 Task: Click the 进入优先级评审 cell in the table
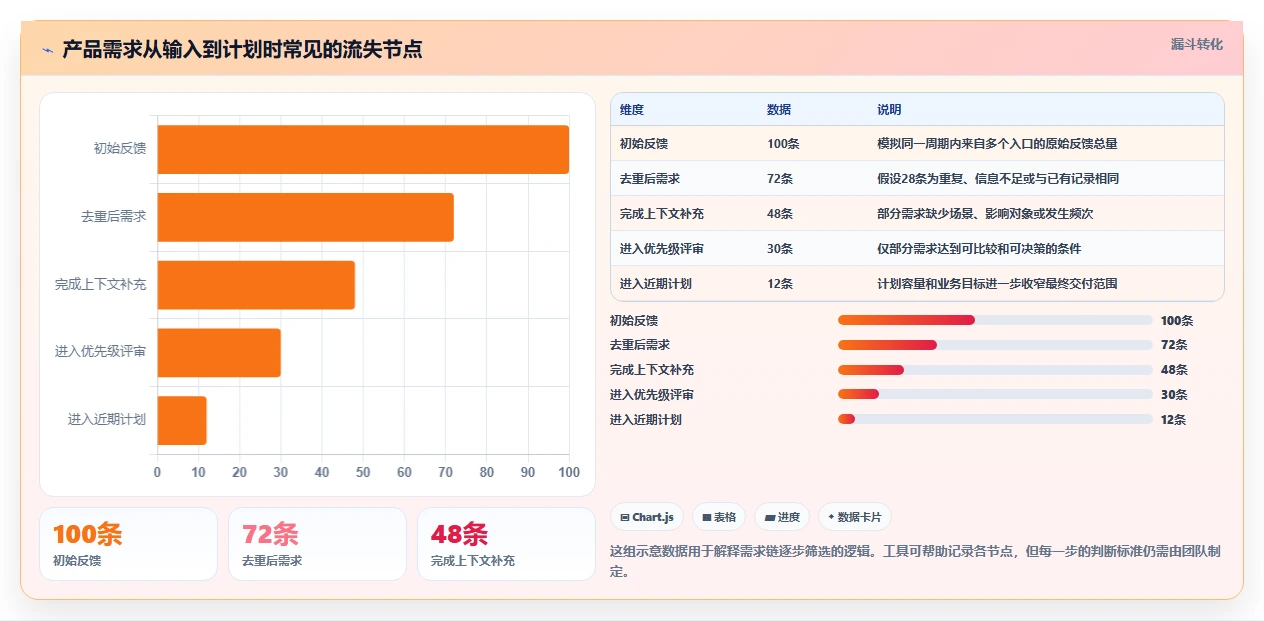tap(662, 249)
